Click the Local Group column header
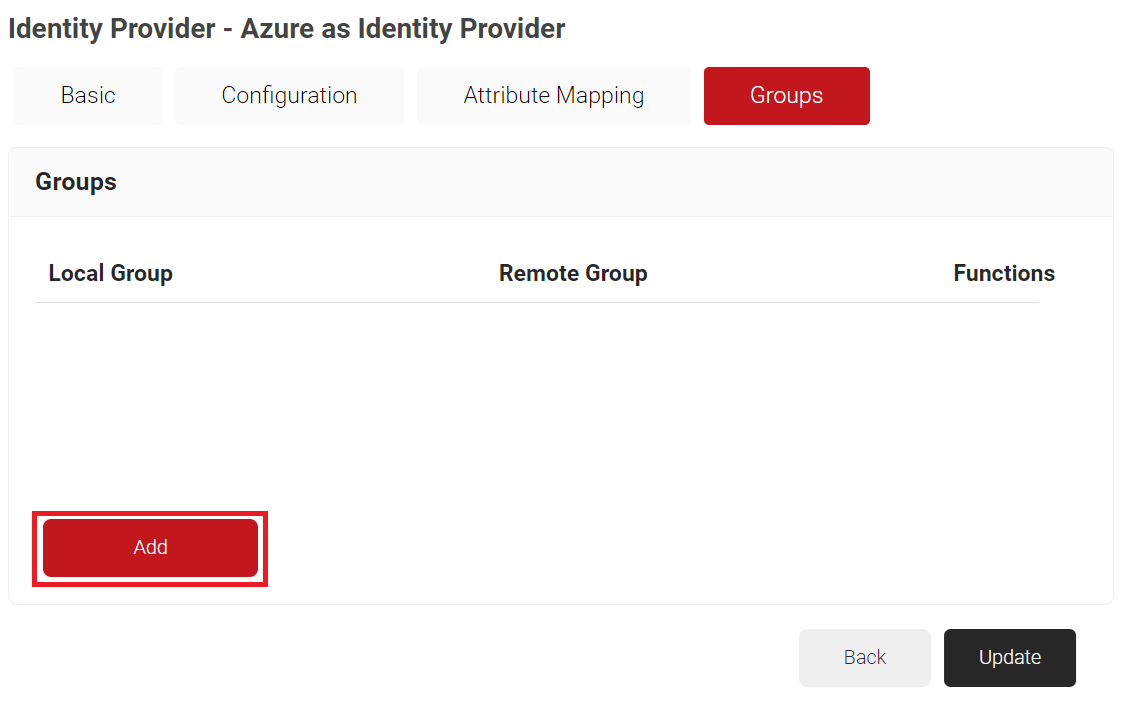Screen dimensions: 1122x701 (x=110, y=273)
